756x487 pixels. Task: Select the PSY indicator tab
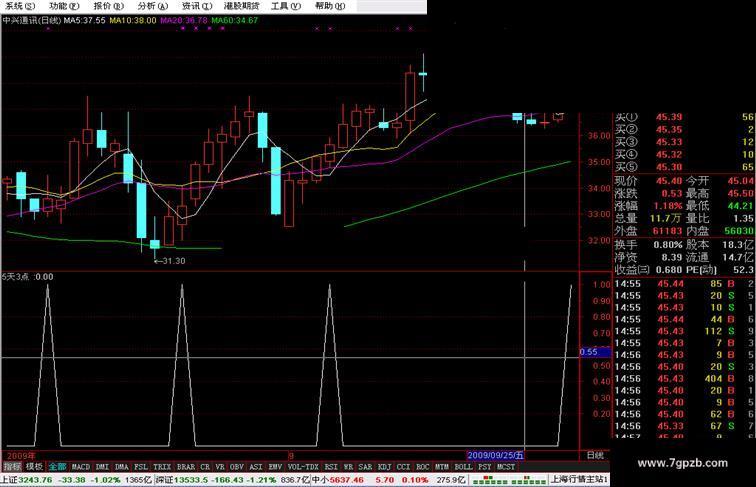485,467
